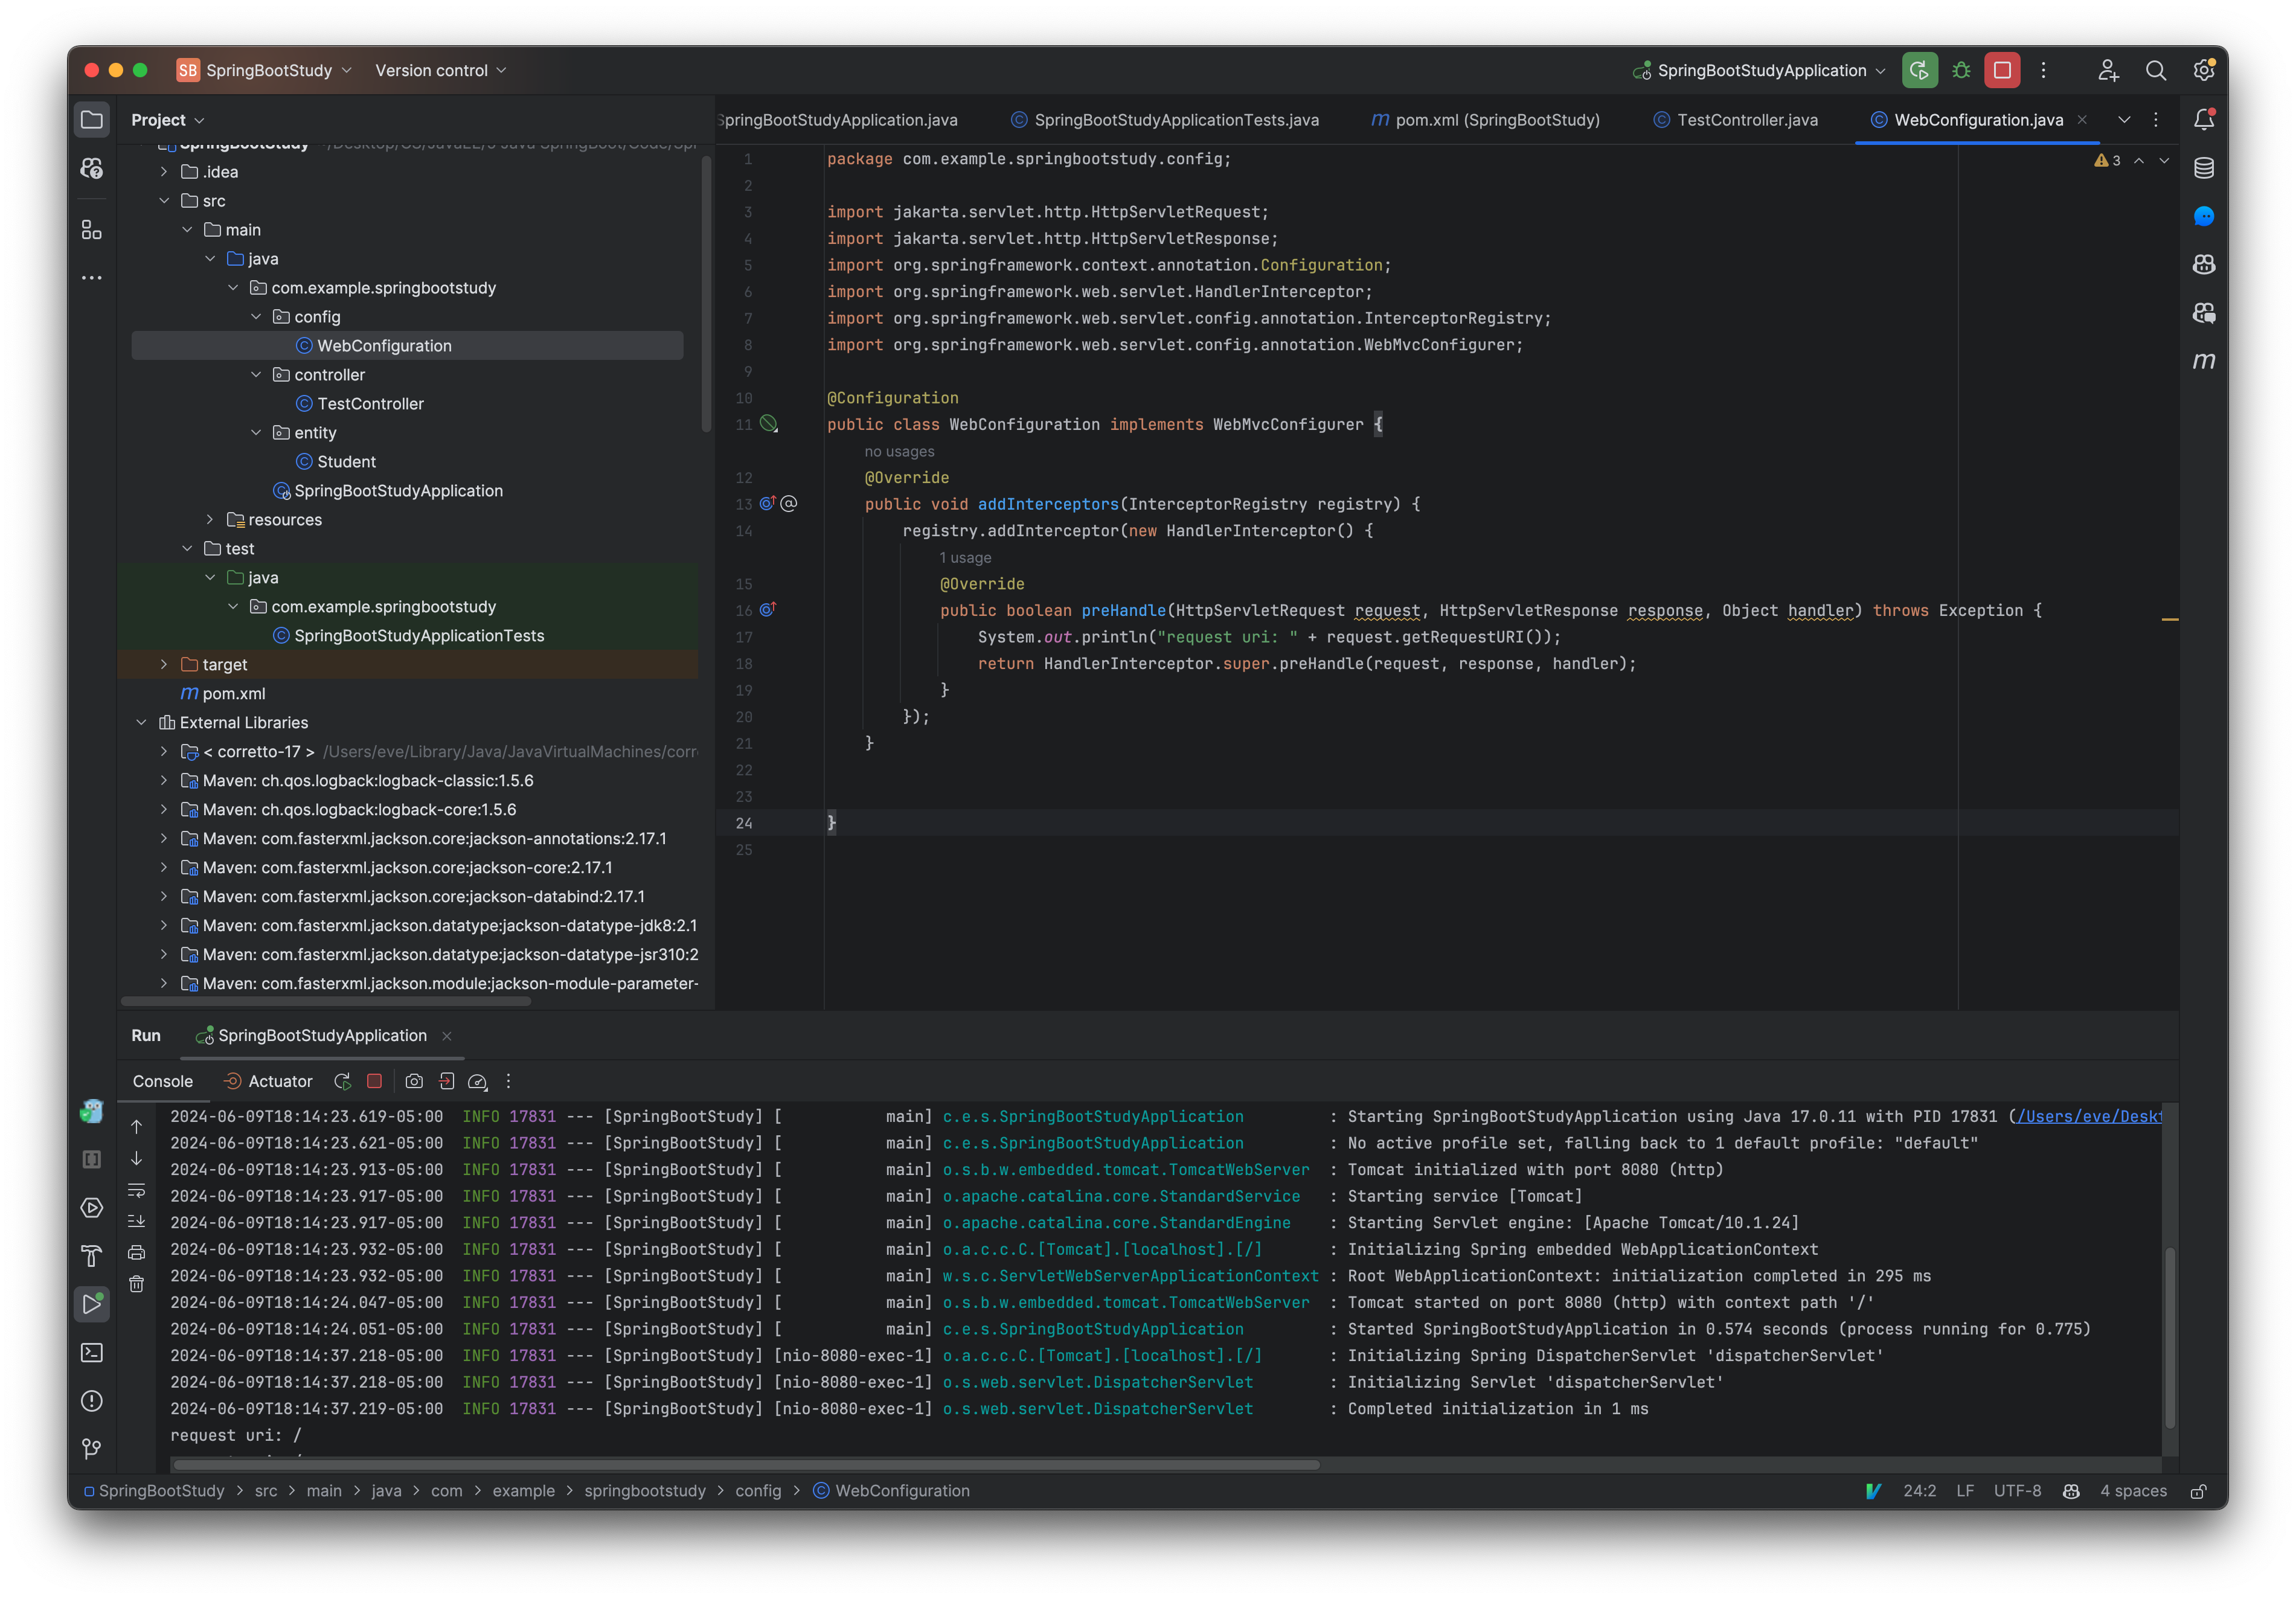Open the Structure tool window icon
This screenshot has height=1599, width=2296.
pos(92,230)
